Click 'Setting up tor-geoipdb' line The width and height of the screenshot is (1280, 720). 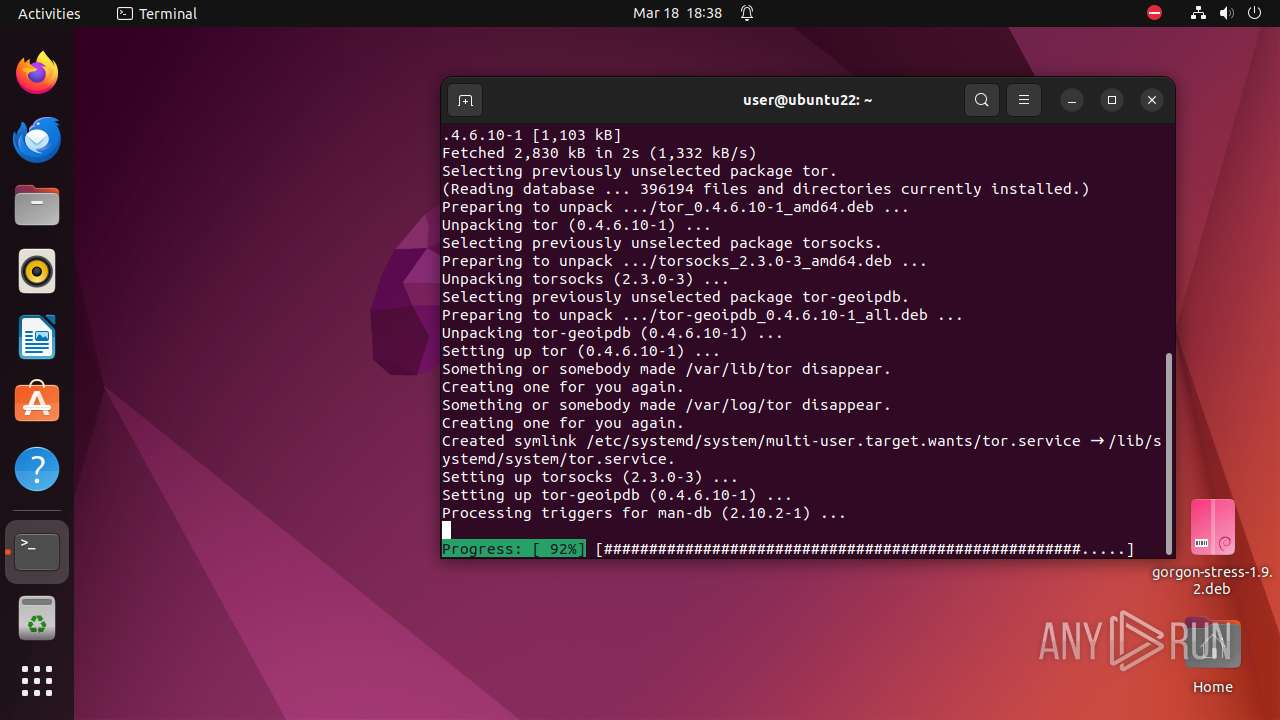(617, 495)
